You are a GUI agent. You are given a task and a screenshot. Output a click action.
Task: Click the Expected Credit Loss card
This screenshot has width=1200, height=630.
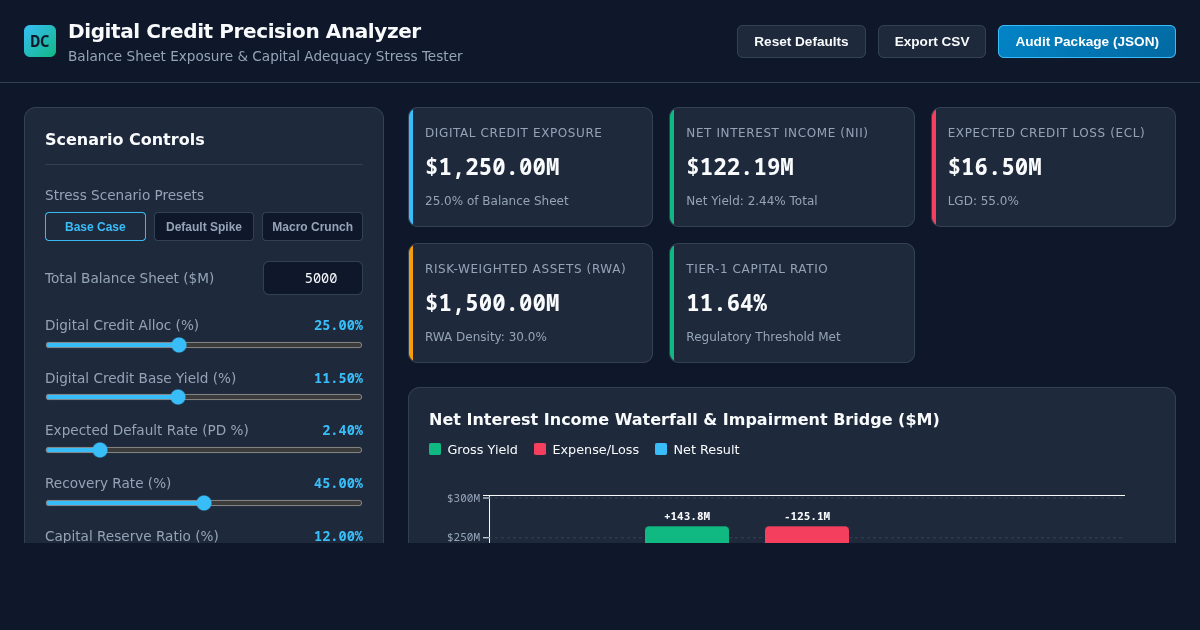(1053, 167)
